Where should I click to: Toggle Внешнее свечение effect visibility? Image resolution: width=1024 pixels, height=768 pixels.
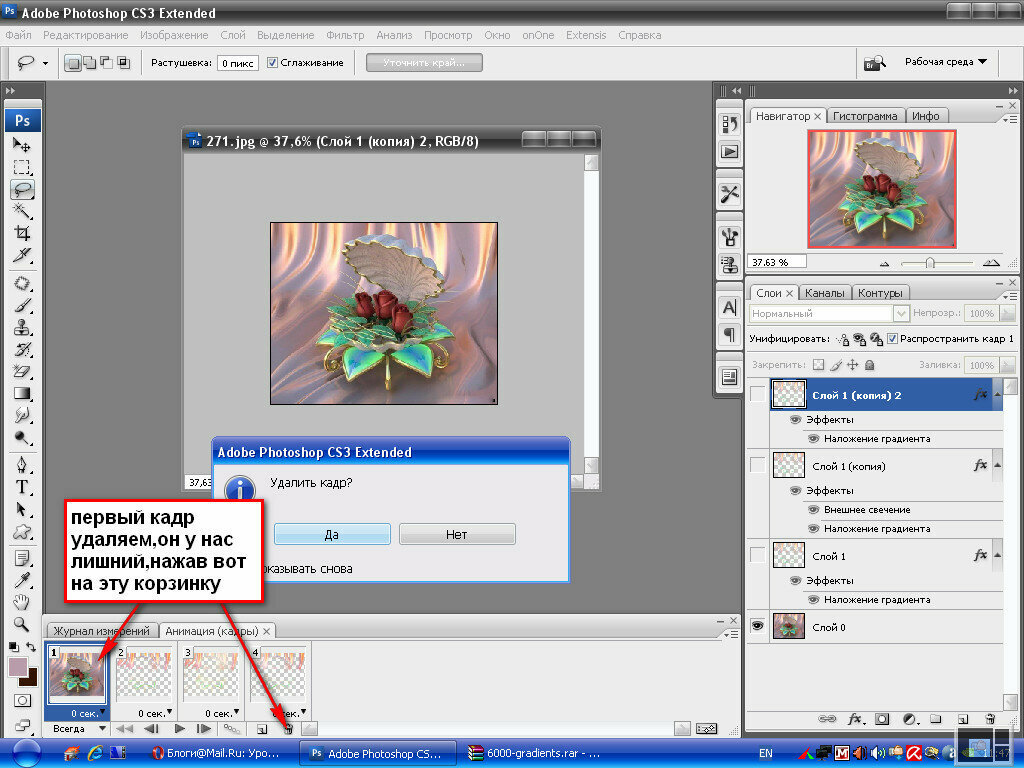coord(814,509)
